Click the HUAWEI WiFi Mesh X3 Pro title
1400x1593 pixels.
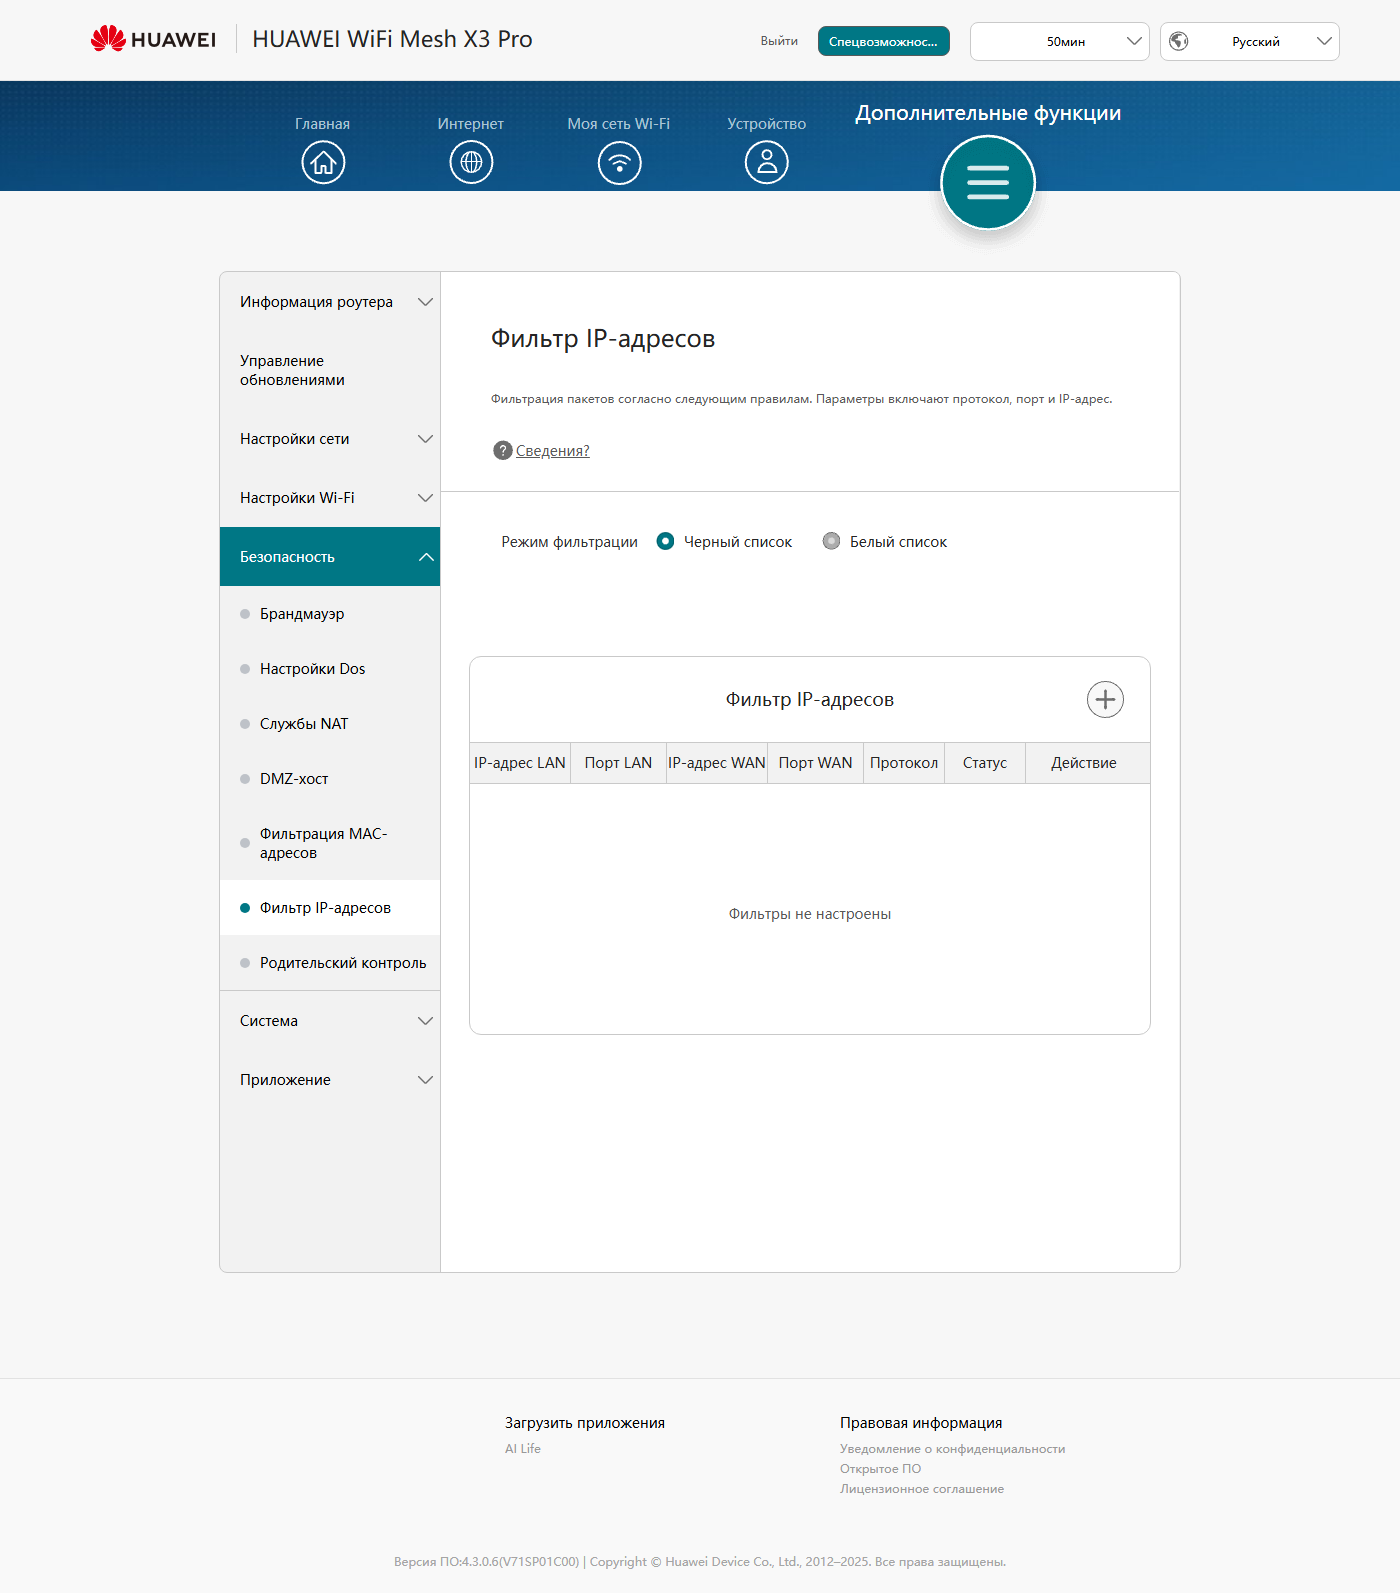pos(392,39)
